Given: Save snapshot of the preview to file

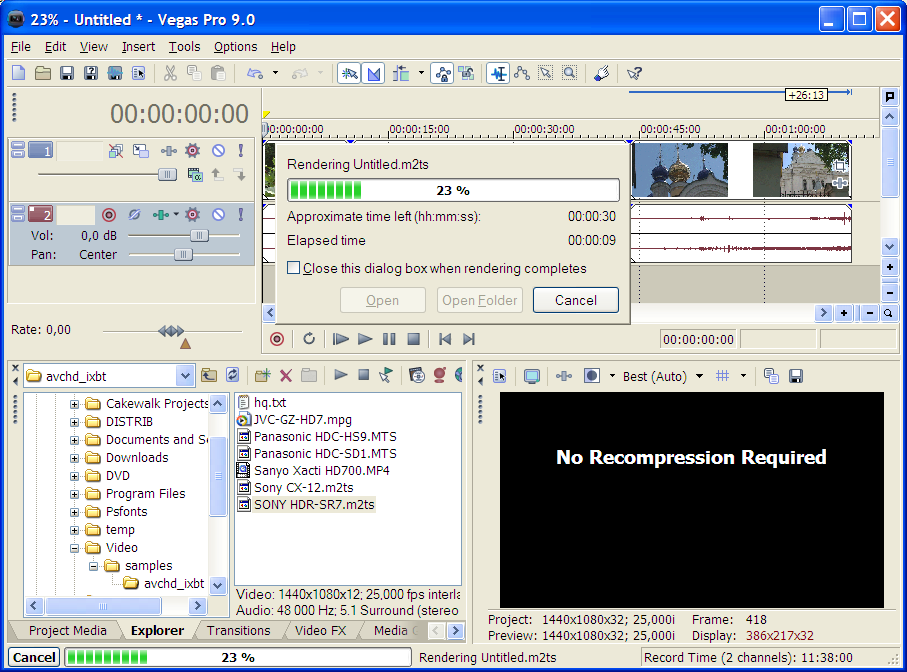Looking at the screenshot, I should [x=796, y=376].
